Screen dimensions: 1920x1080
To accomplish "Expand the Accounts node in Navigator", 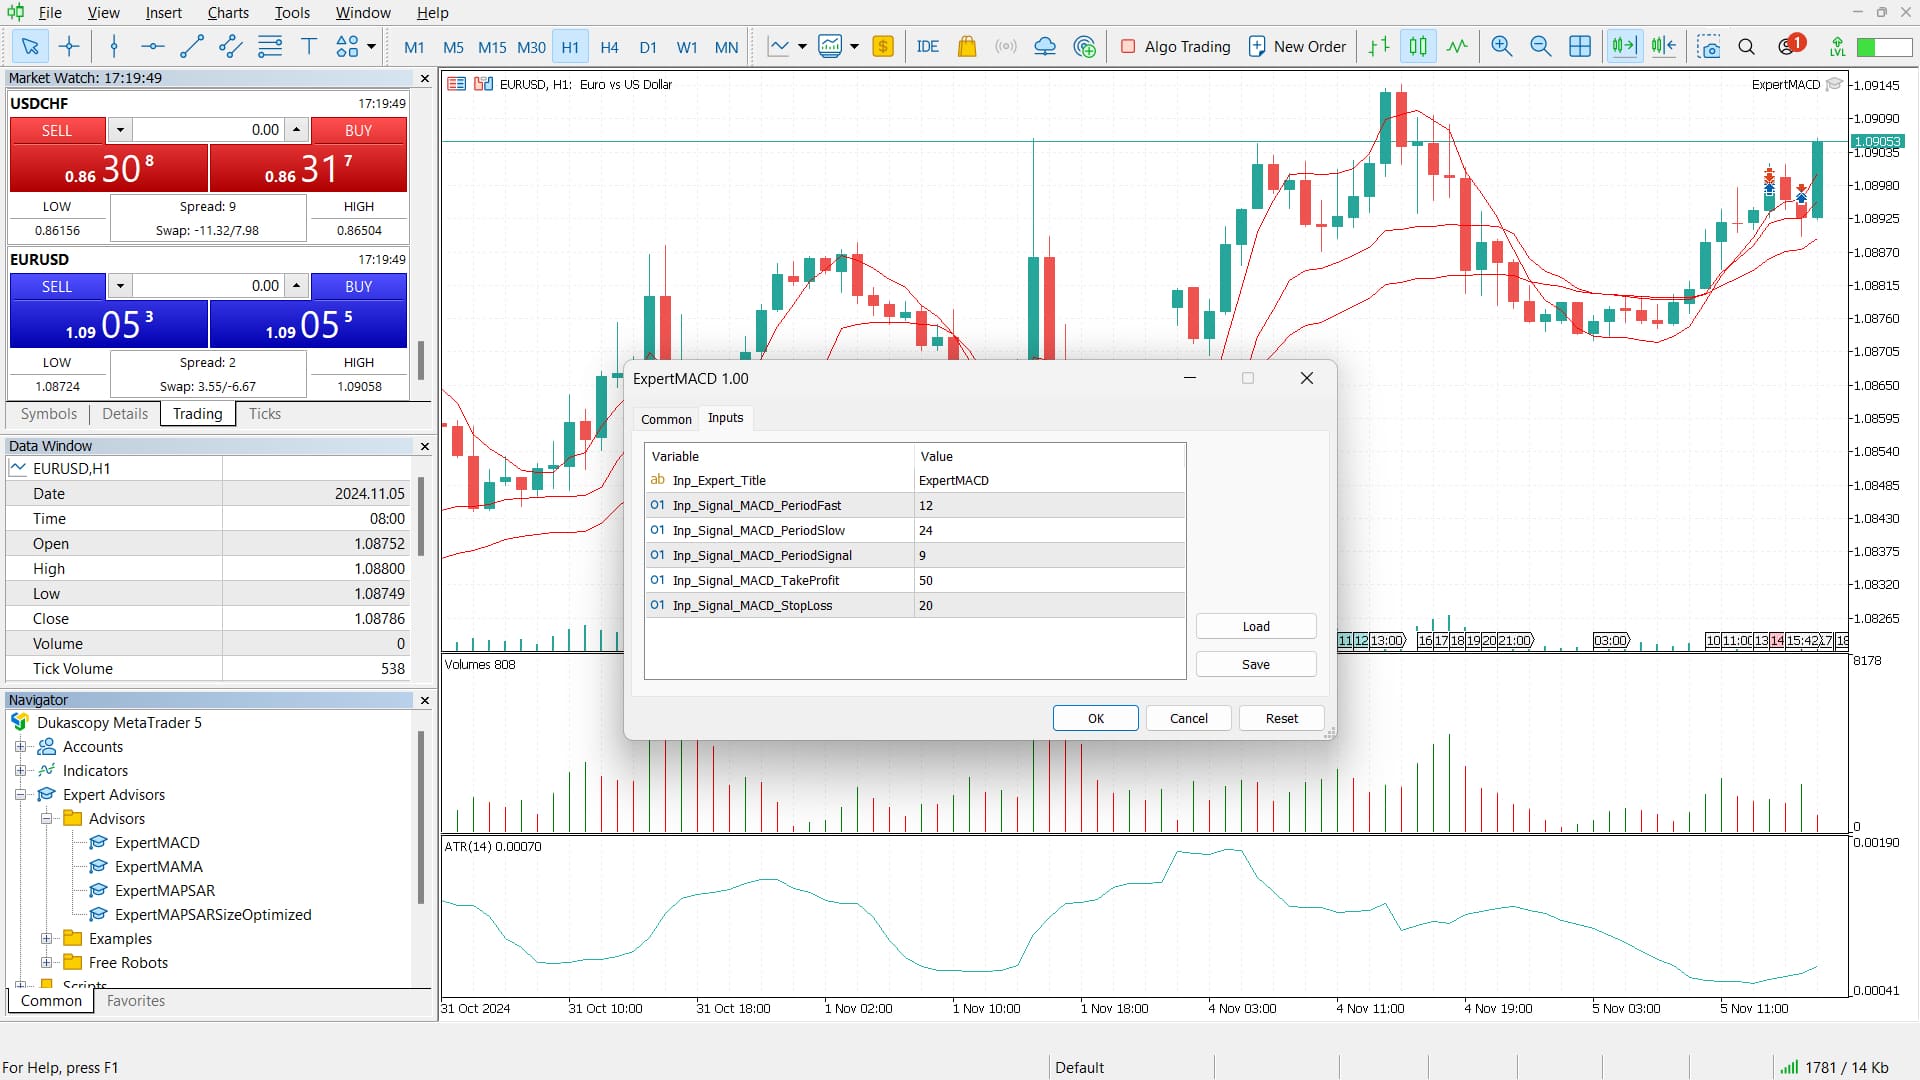I will (20, 747).
